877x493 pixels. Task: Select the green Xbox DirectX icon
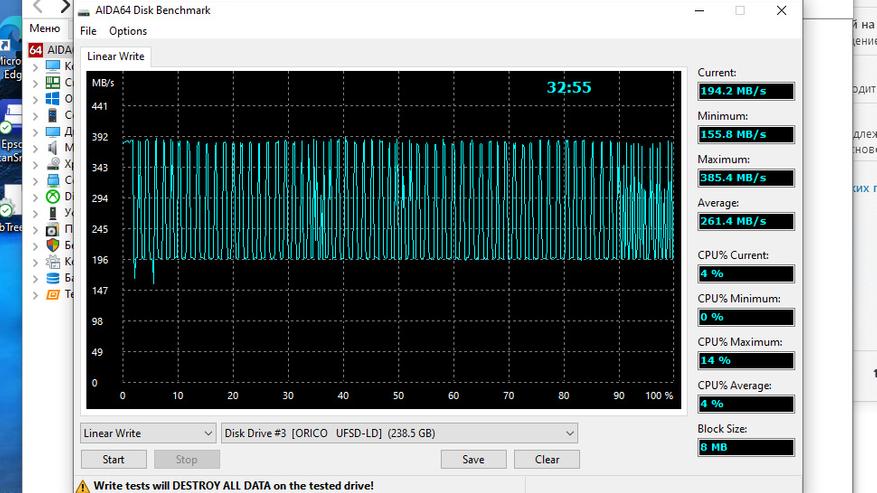[x=53, y=196]
